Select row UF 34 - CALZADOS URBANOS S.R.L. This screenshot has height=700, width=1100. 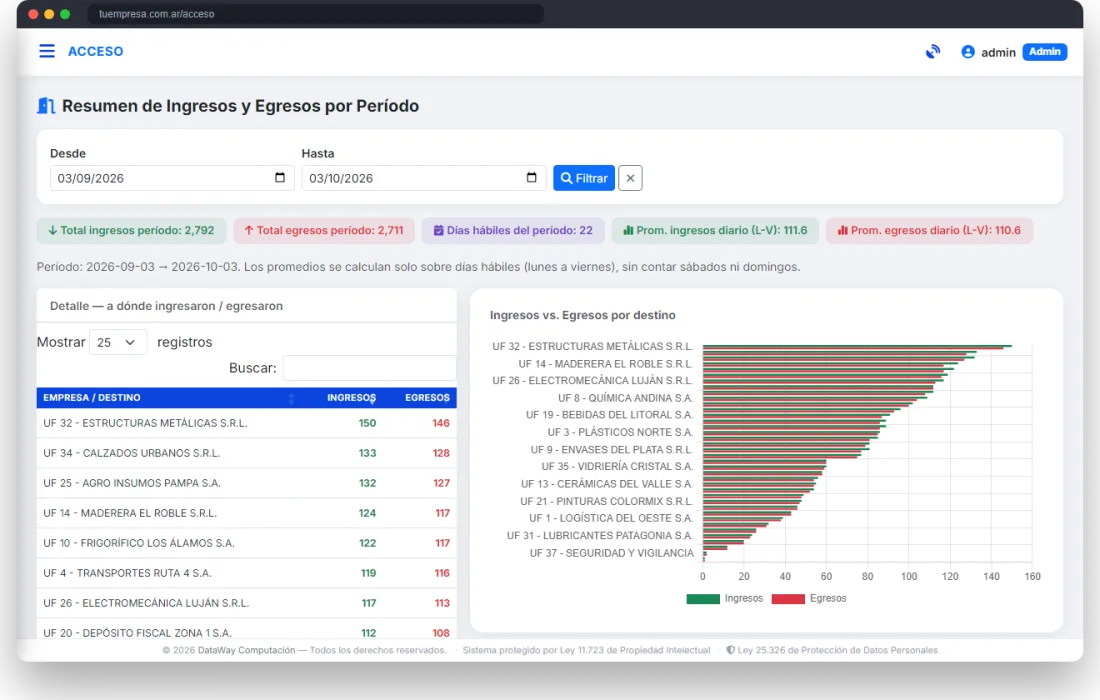[x=246, y=453]
